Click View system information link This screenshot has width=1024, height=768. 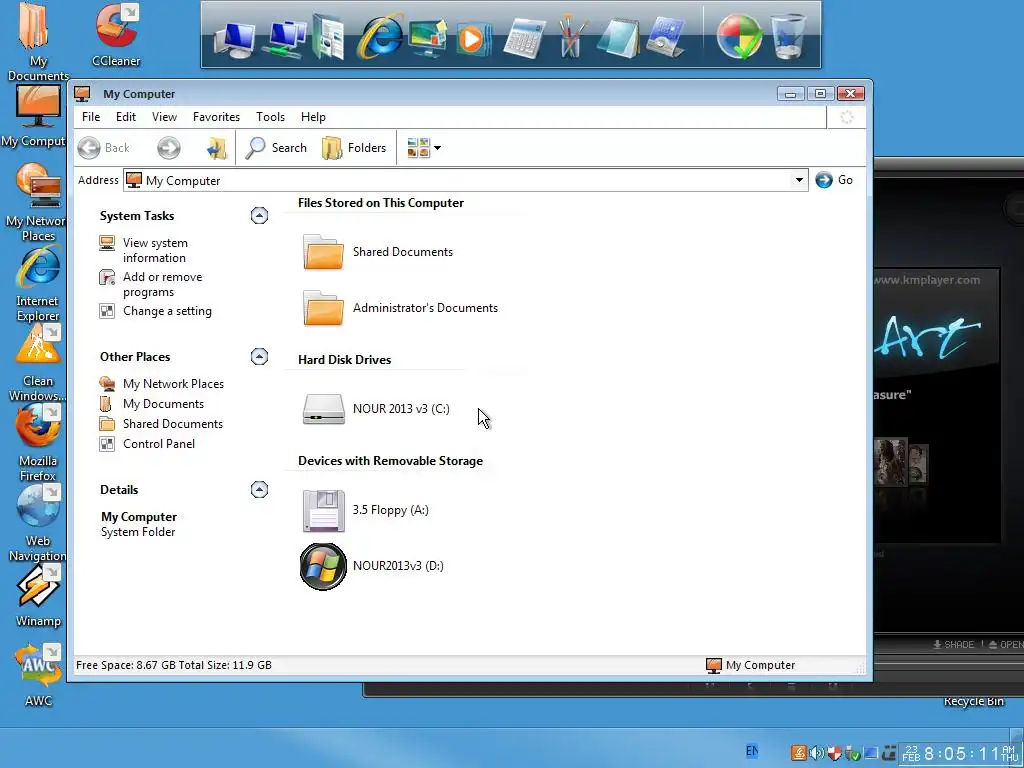(155, 250)
